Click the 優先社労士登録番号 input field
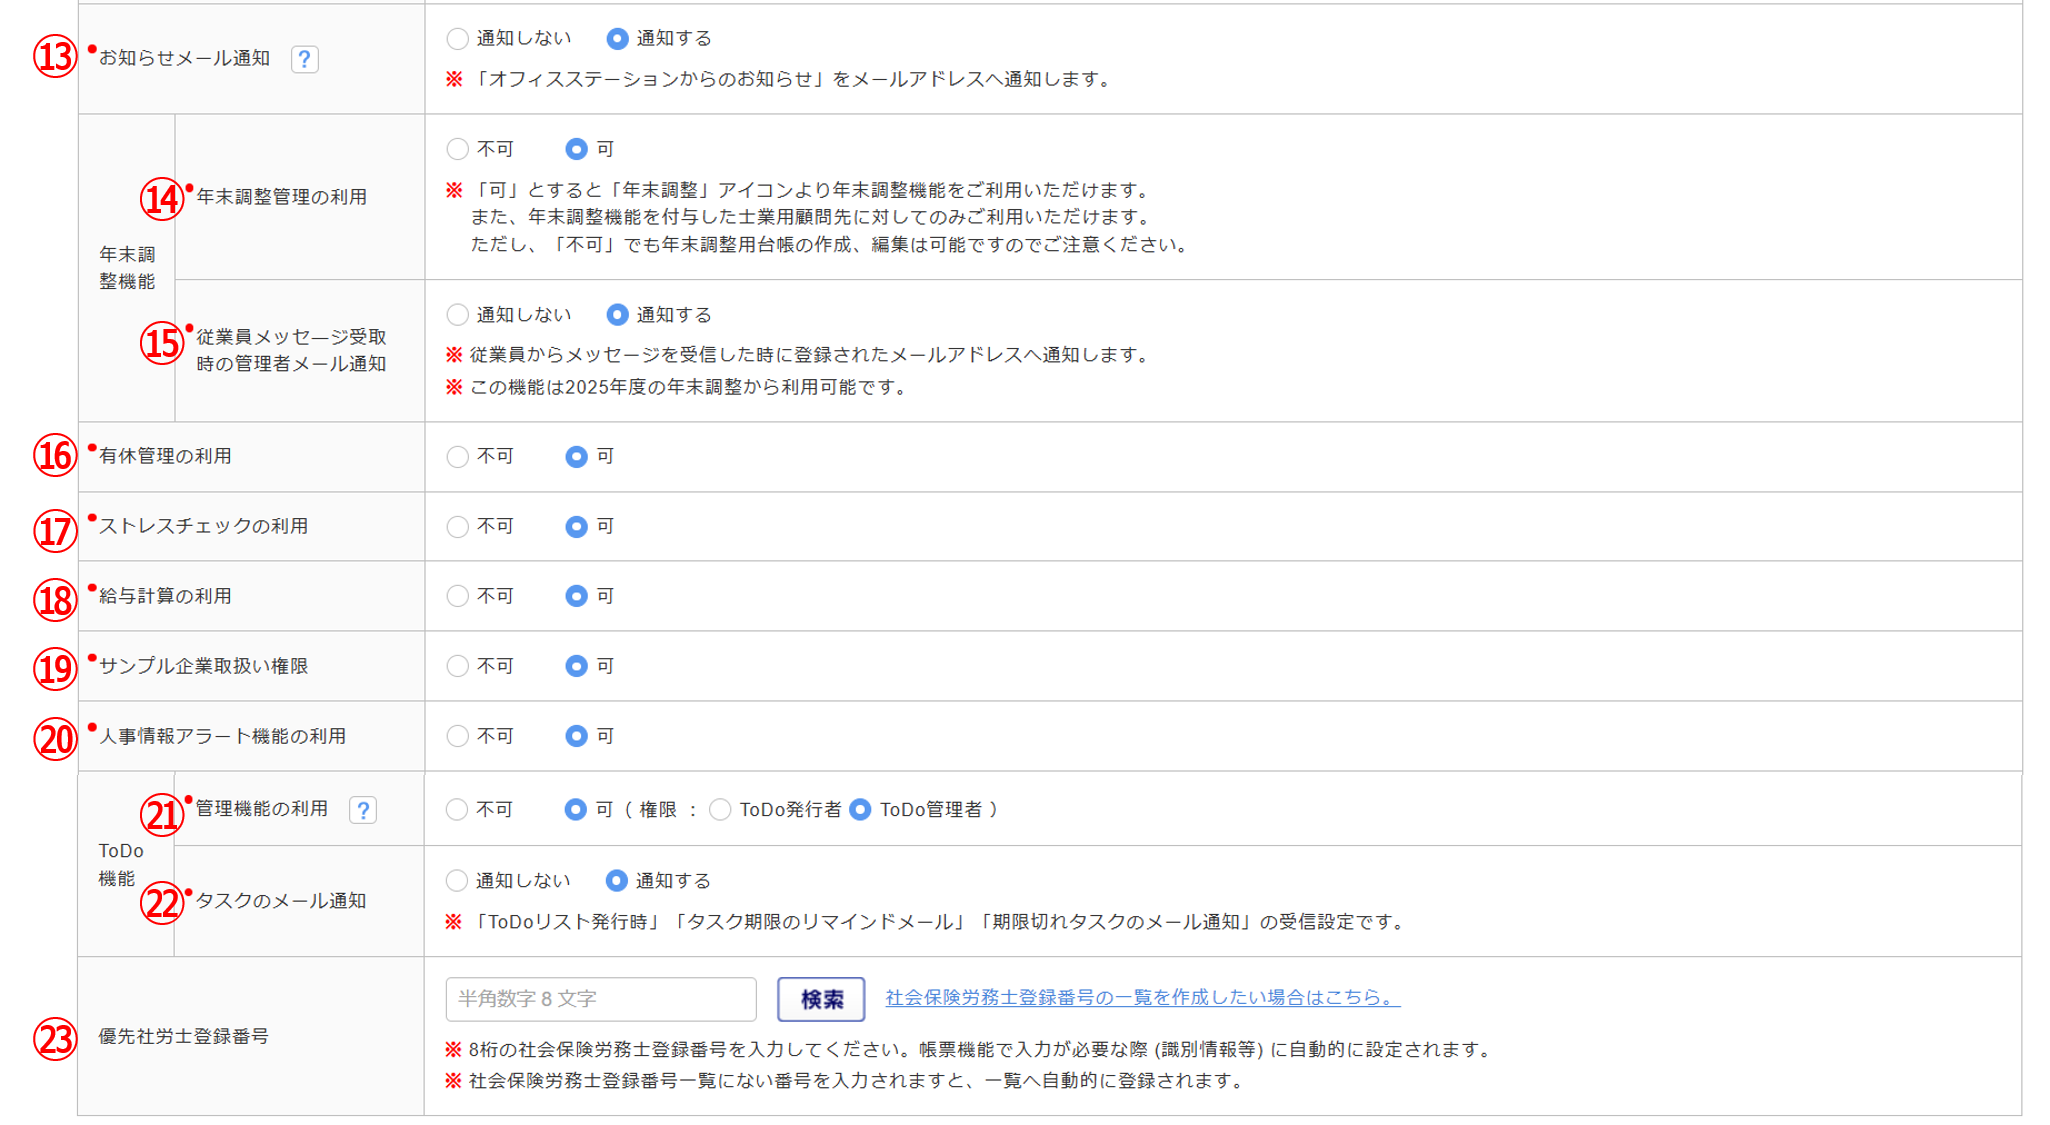2050x1125 pixels. click(600, 999)
